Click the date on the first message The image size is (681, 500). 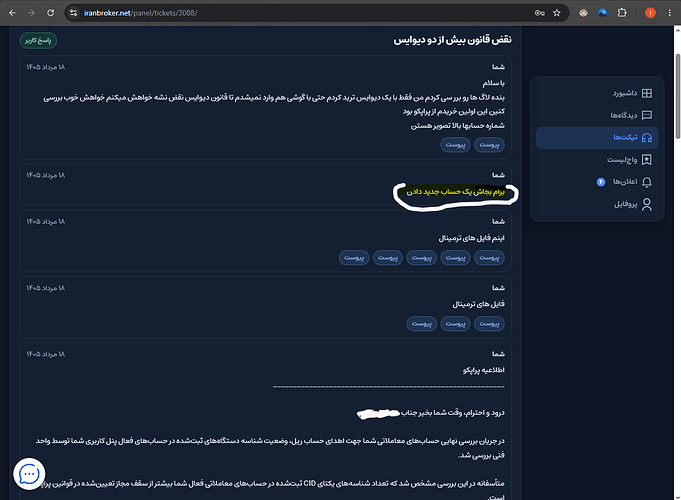coord(46,67)
